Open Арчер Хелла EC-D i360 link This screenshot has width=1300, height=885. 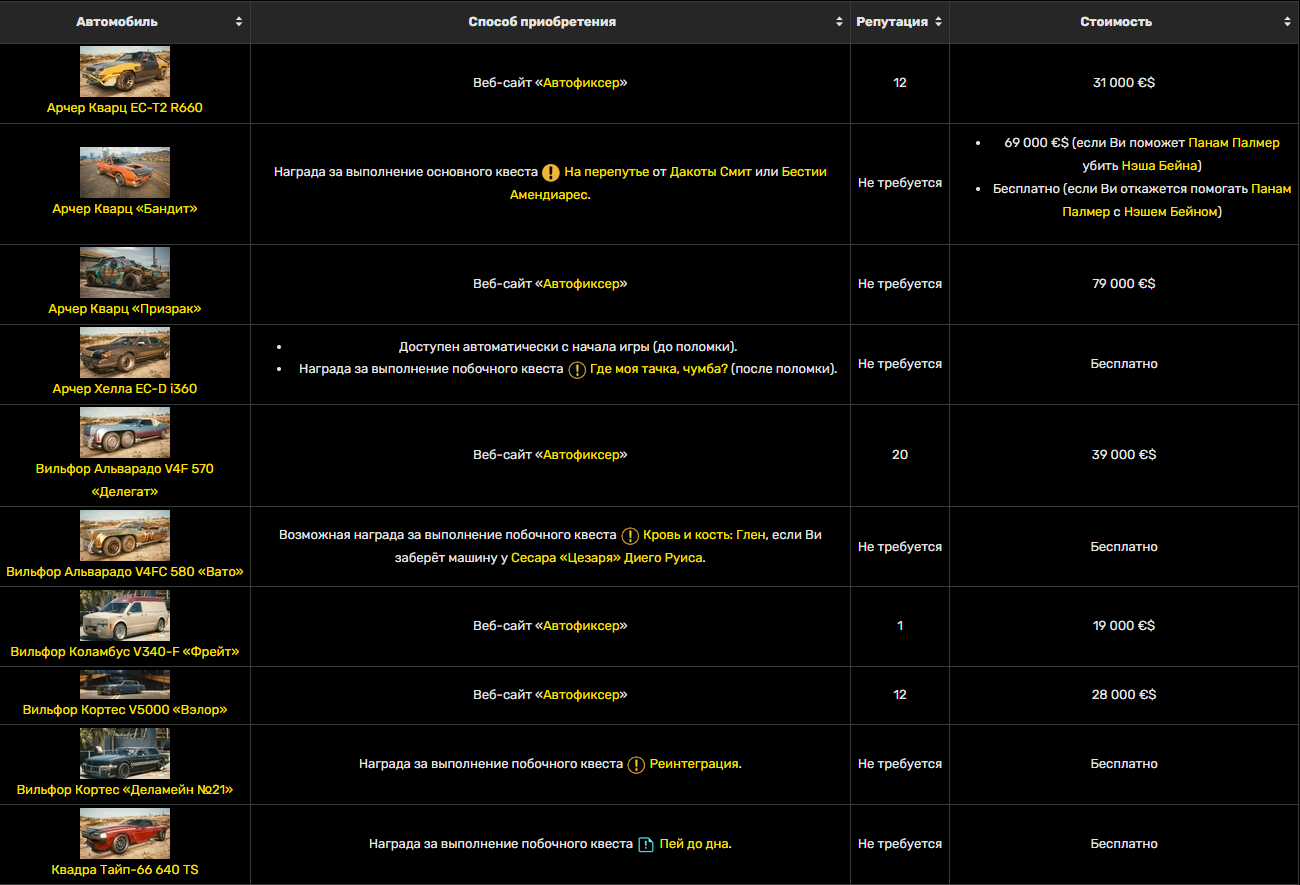(x=125, y=389)
